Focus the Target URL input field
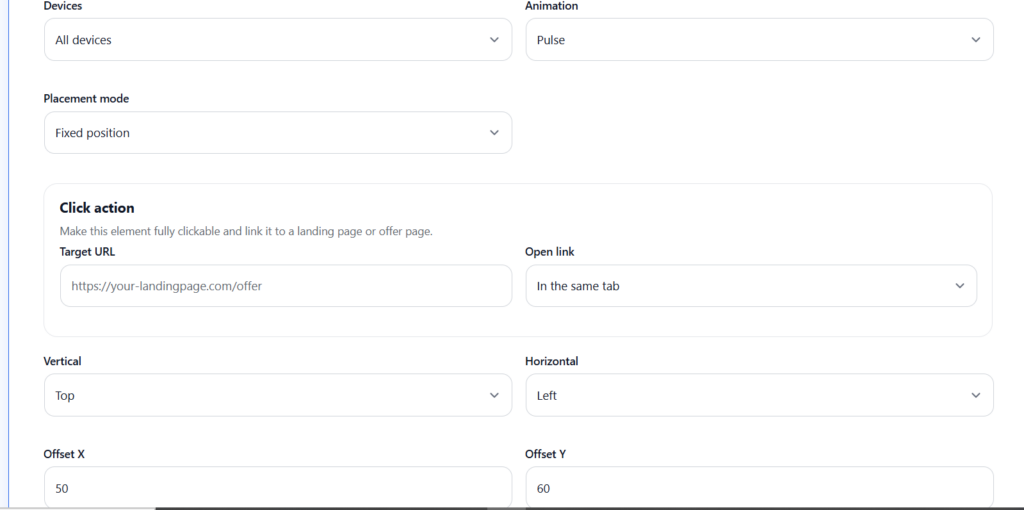The width and height of the screenshot is (1024, 510). pos(285,286)
